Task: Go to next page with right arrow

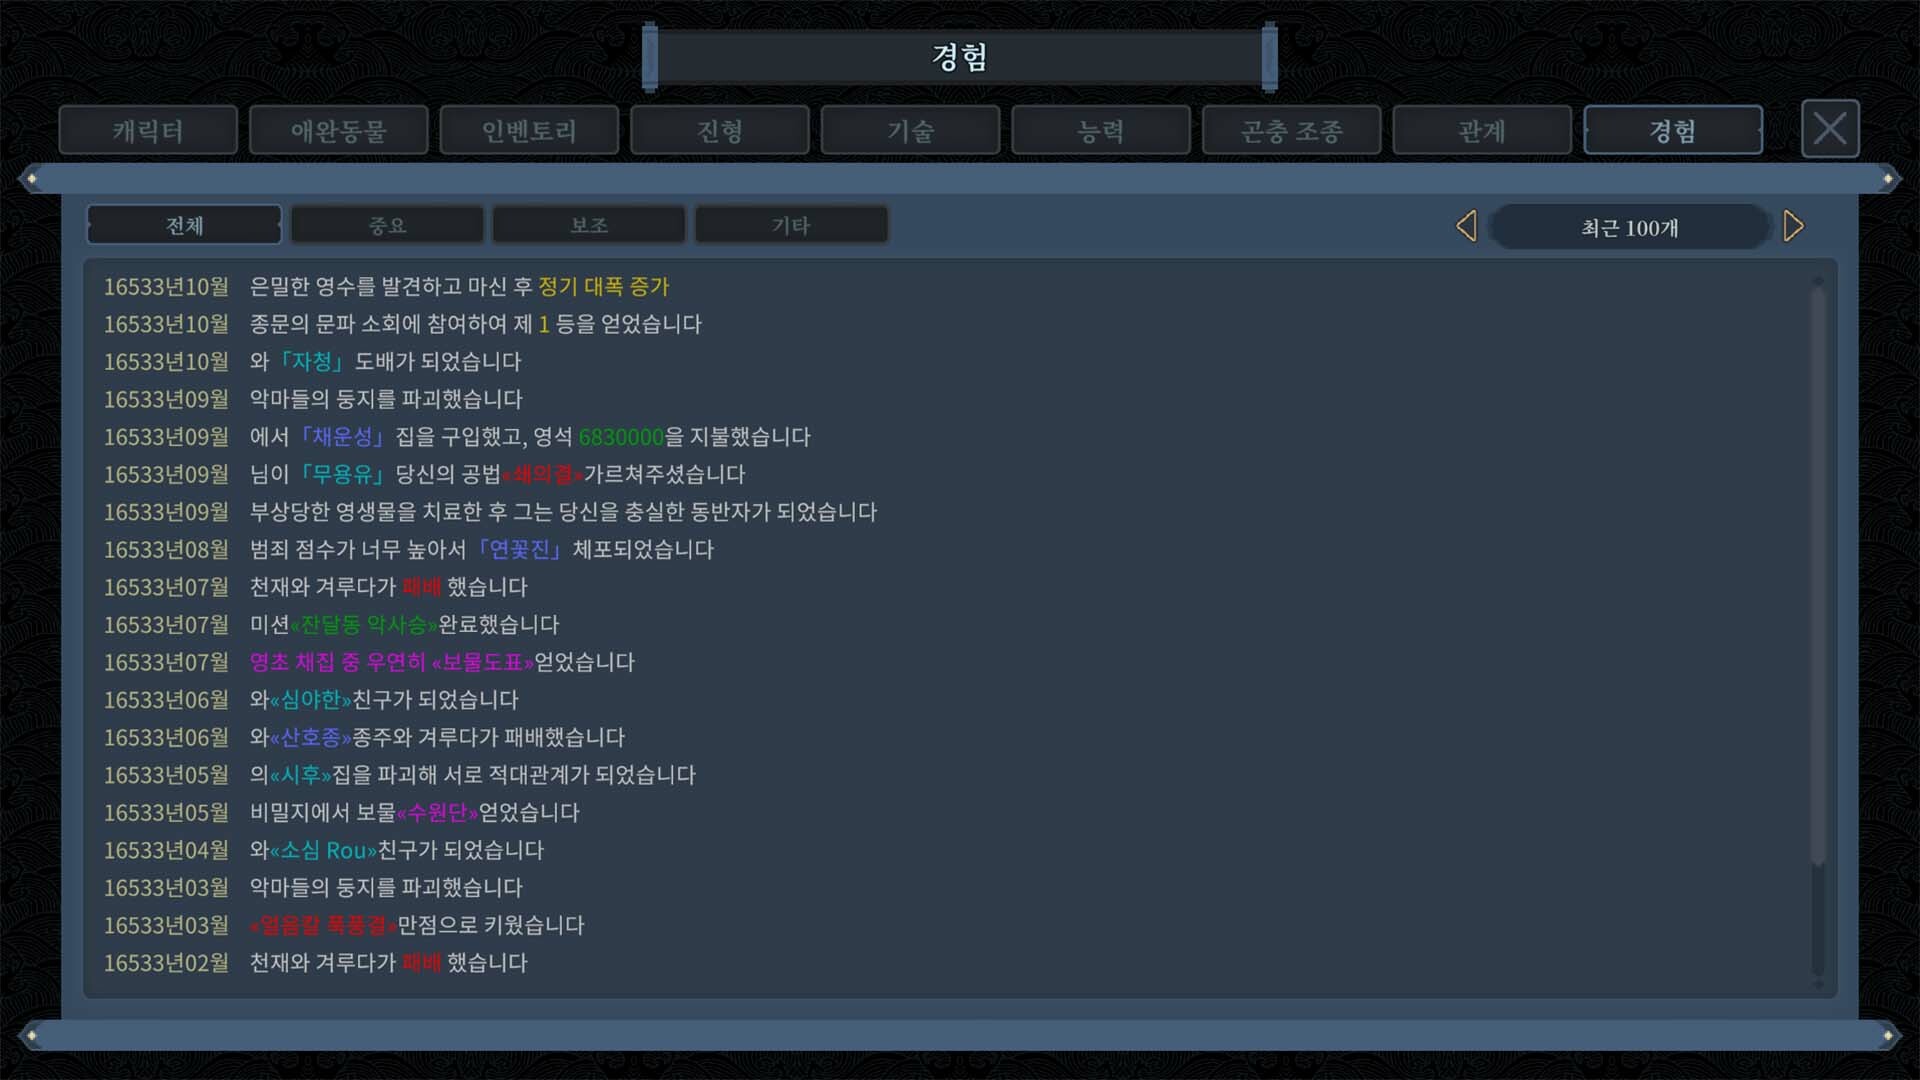Action: point(1793,226)
